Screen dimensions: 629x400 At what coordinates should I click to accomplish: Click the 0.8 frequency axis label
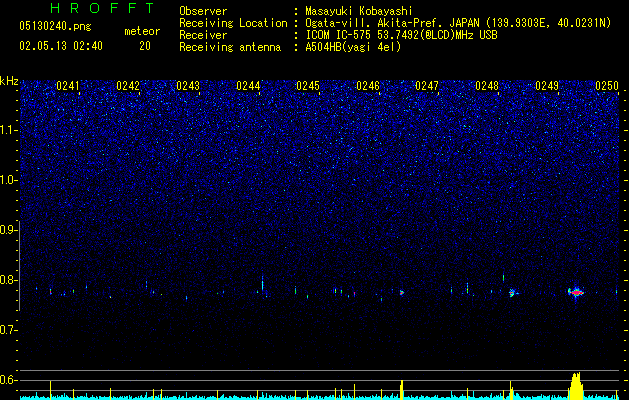click(x=9, y=280)
